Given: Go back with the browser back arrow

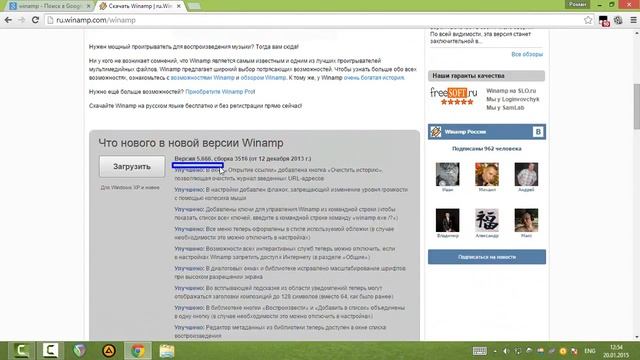Looking at the screenshot, I should pos(8,20).
